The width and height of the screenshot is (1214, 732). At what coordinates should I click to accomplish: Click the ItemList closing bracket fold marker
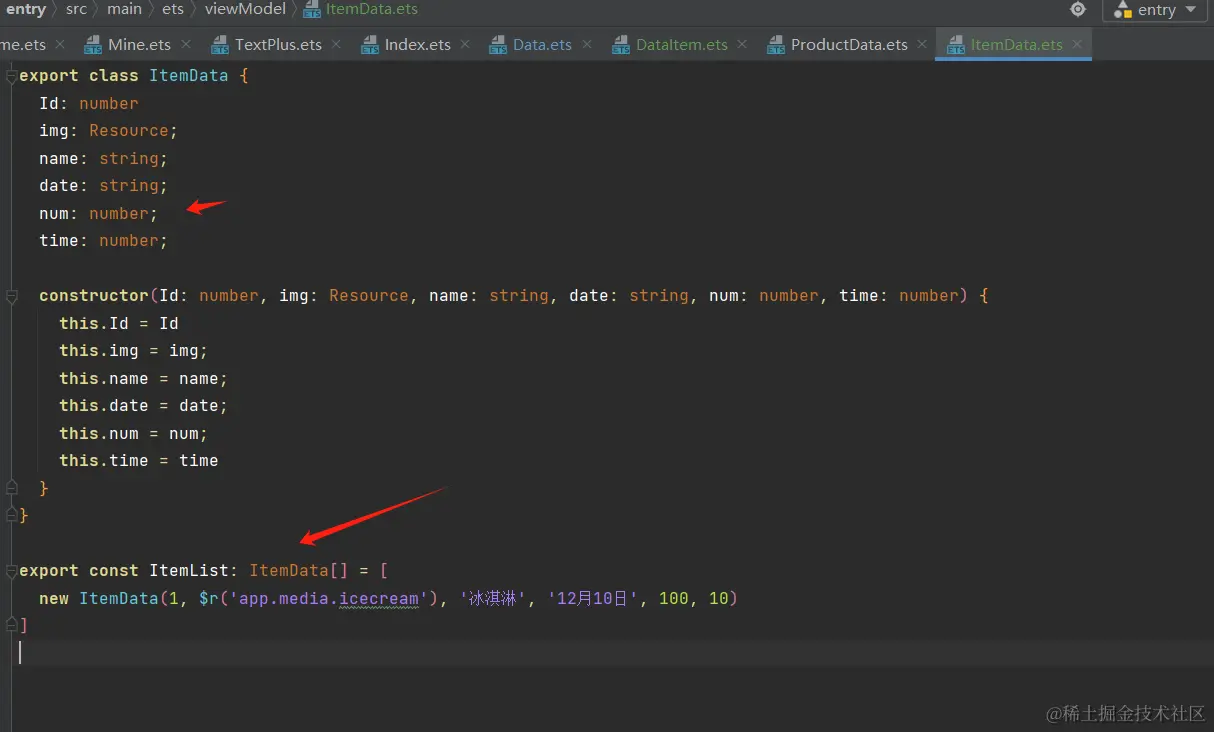click(11, 626)
